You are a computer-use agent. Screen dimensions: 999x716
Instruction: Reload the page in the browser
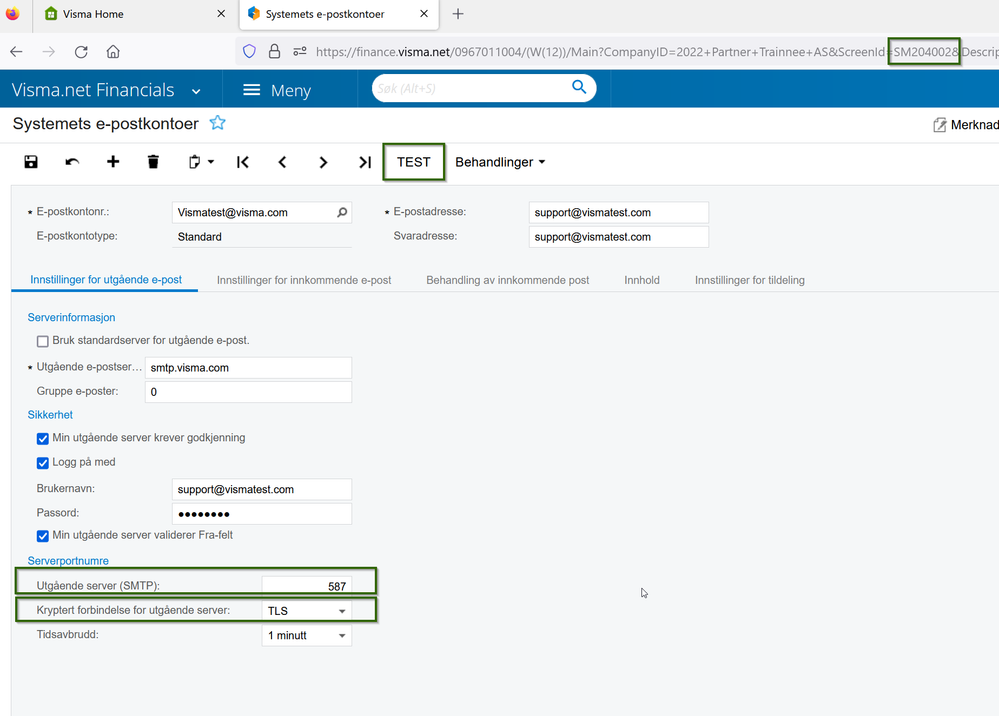tap(81, 52)
